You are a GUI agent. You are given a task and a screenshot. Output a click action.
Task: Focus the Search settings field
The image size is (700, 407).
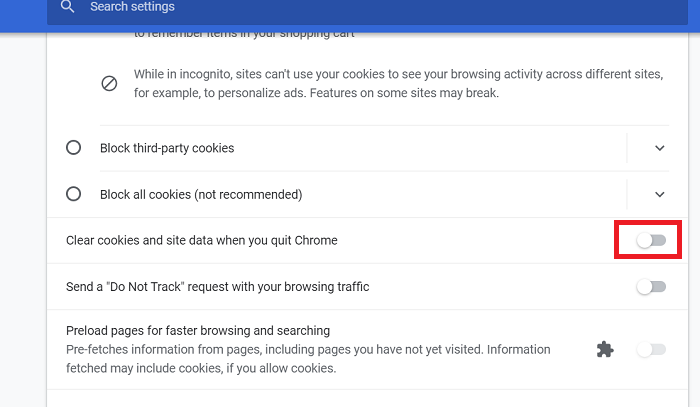(x=300, y=7)
